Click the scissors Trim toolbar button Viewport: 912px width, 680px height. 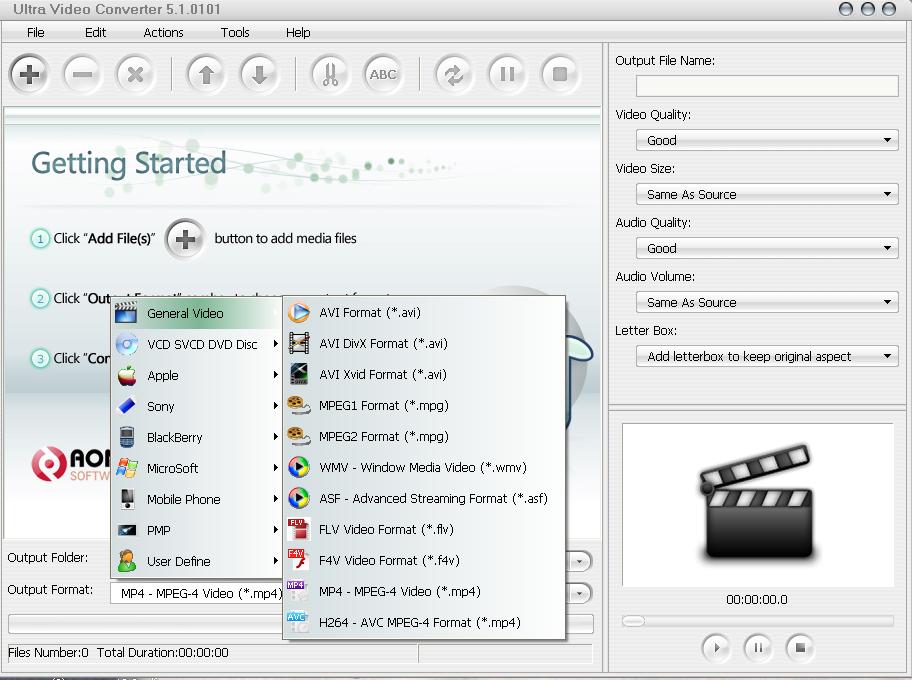(330, 74)
